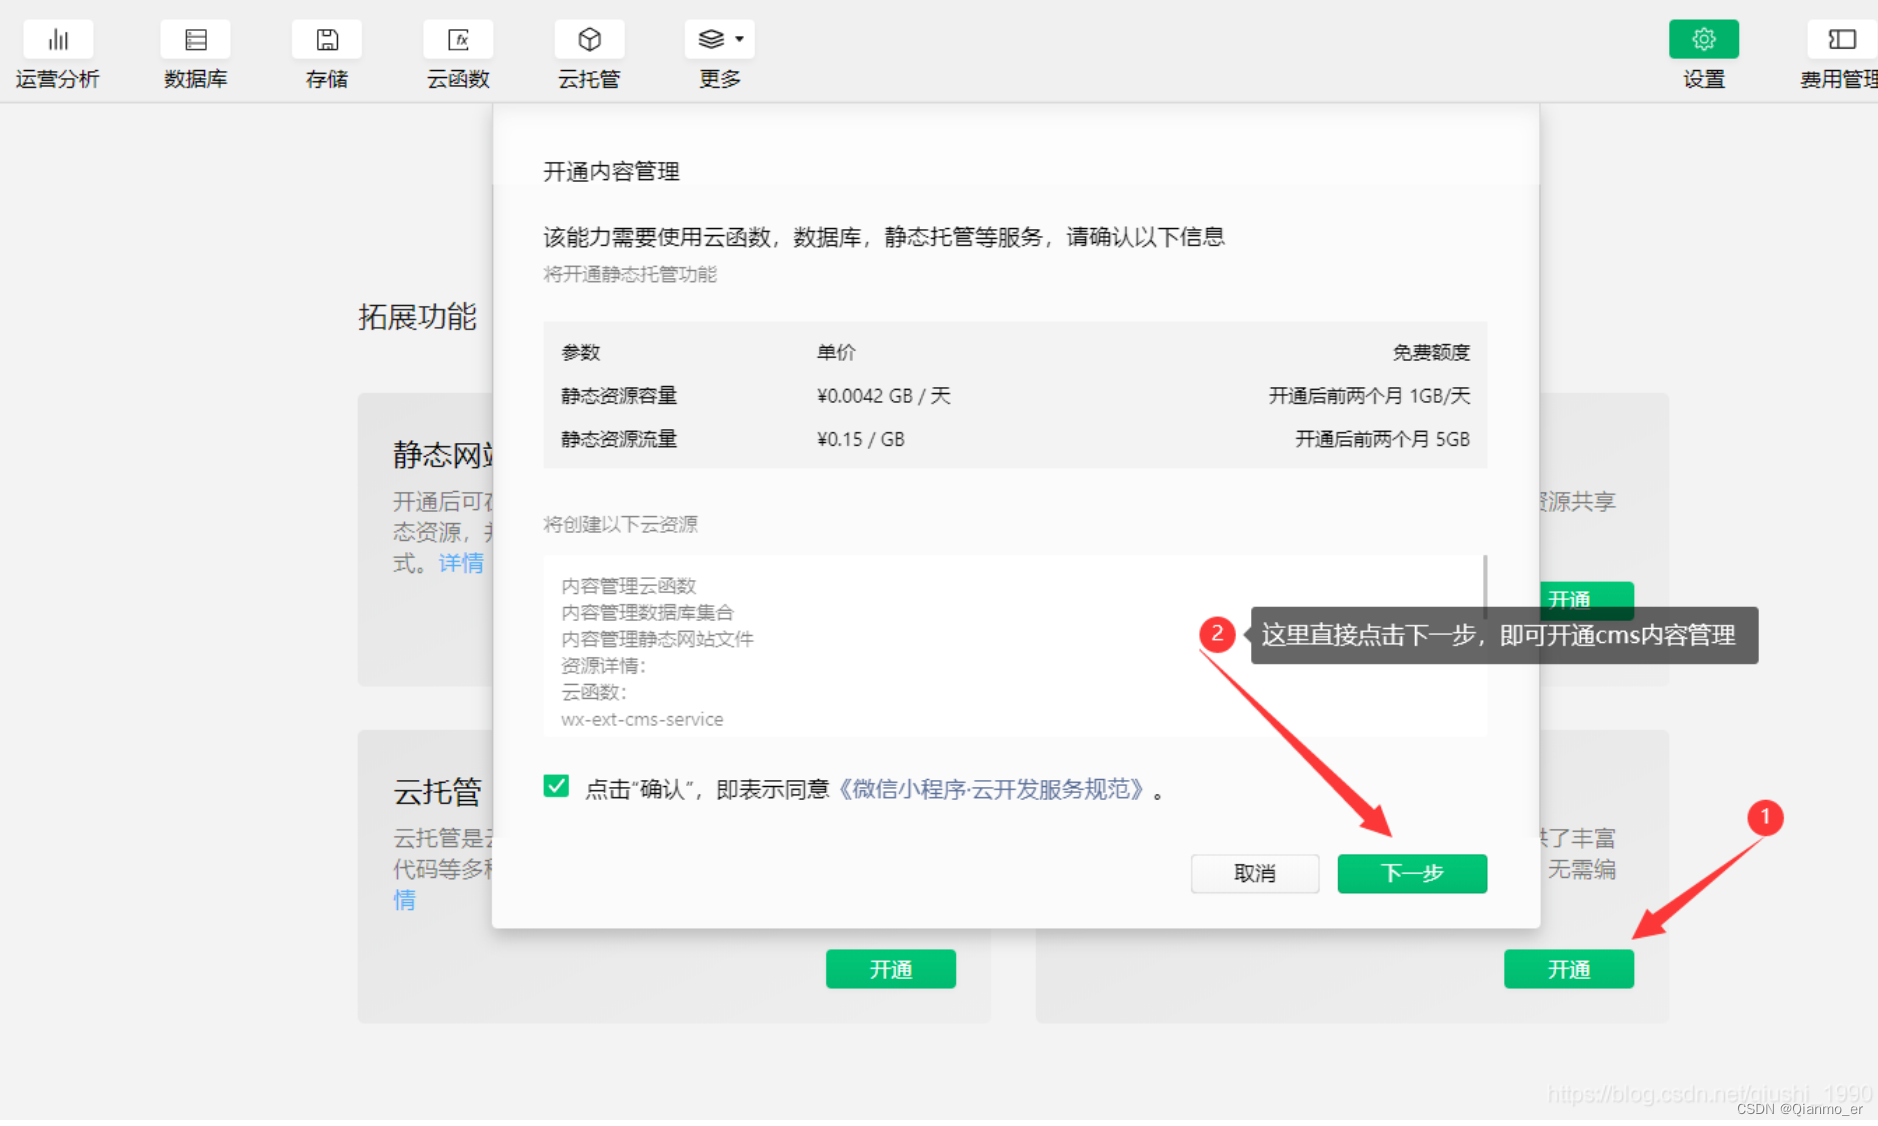Open the 运营分析 analytics icon
This screenshot has width=1878, height=1126.
pos(58,40)
